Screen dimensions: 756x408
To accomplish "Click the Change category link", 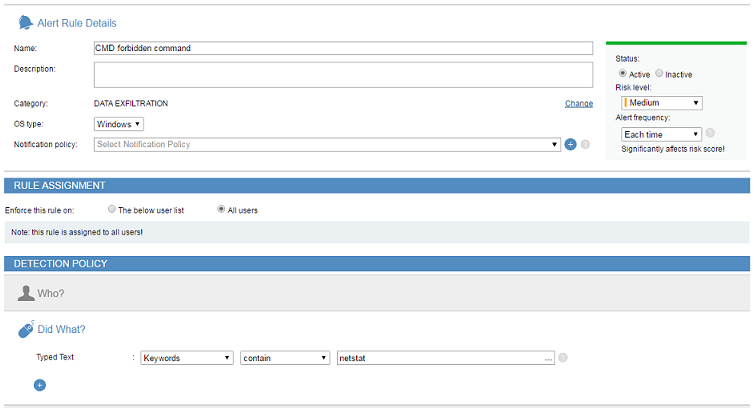I will pos(578,103).
